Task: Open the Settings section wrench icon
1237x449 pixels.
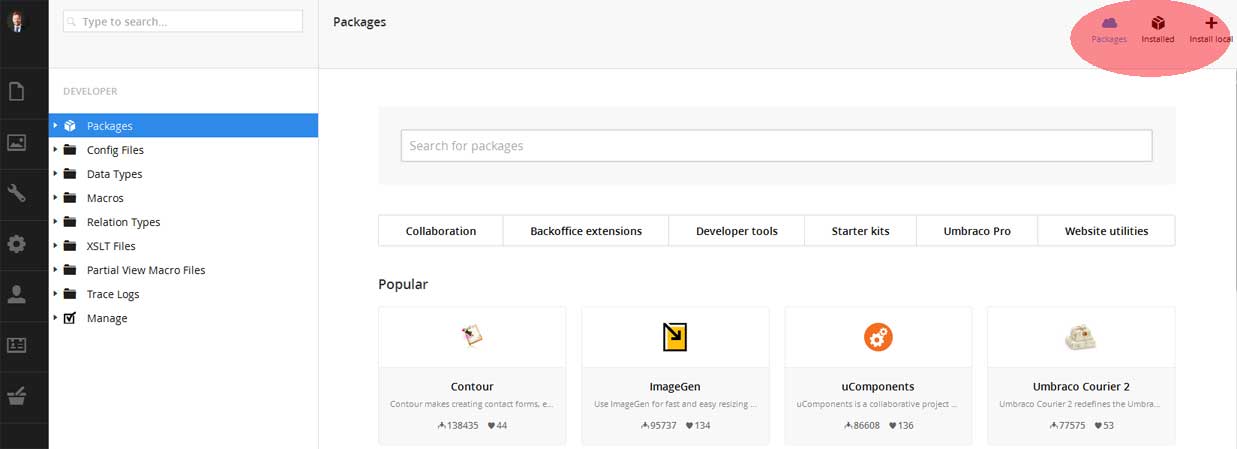Action: 16,193
